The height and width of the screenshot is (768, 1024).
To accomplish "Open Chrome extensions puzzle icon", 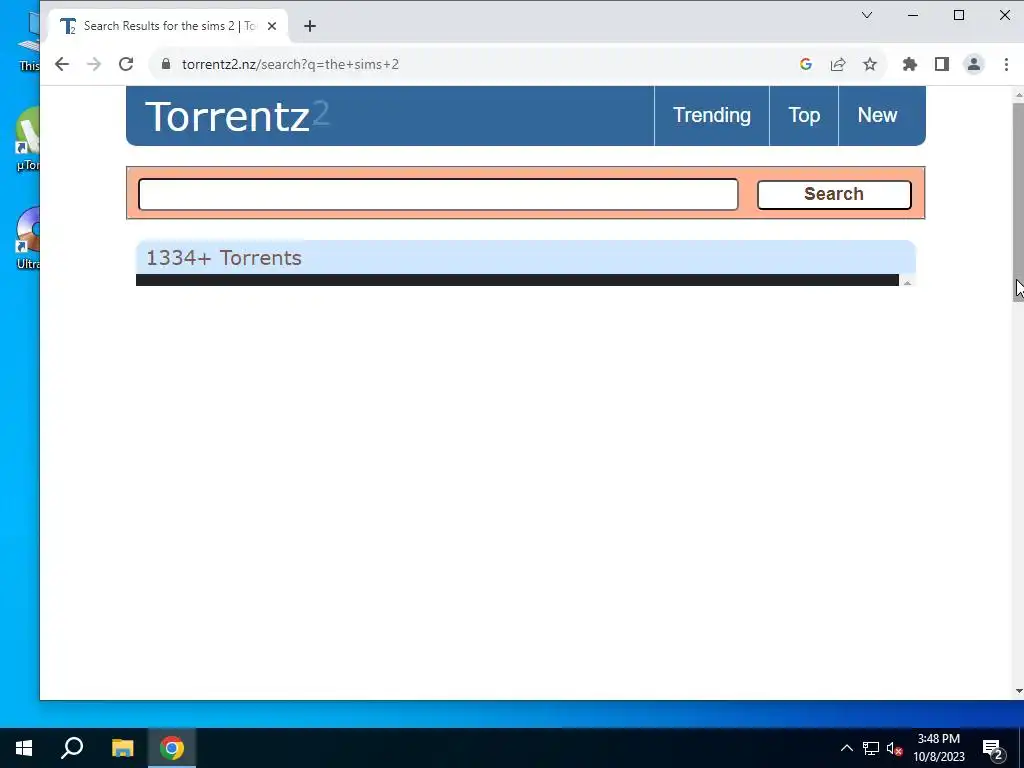I will tap(910, 64).
